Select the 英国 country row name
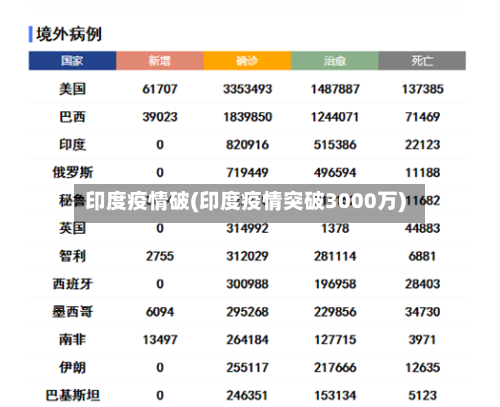The width and height of the screenshot is (500, 407). 72,228
